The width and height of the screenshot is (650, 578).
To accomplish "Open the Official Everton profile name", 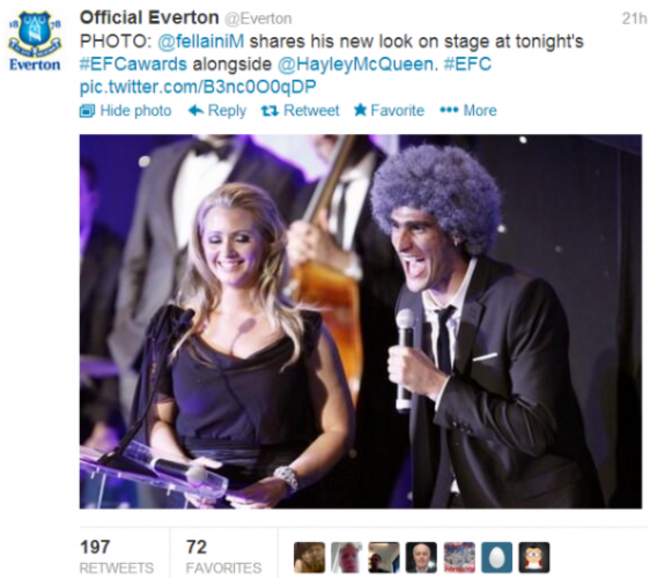I will [149, 18].
